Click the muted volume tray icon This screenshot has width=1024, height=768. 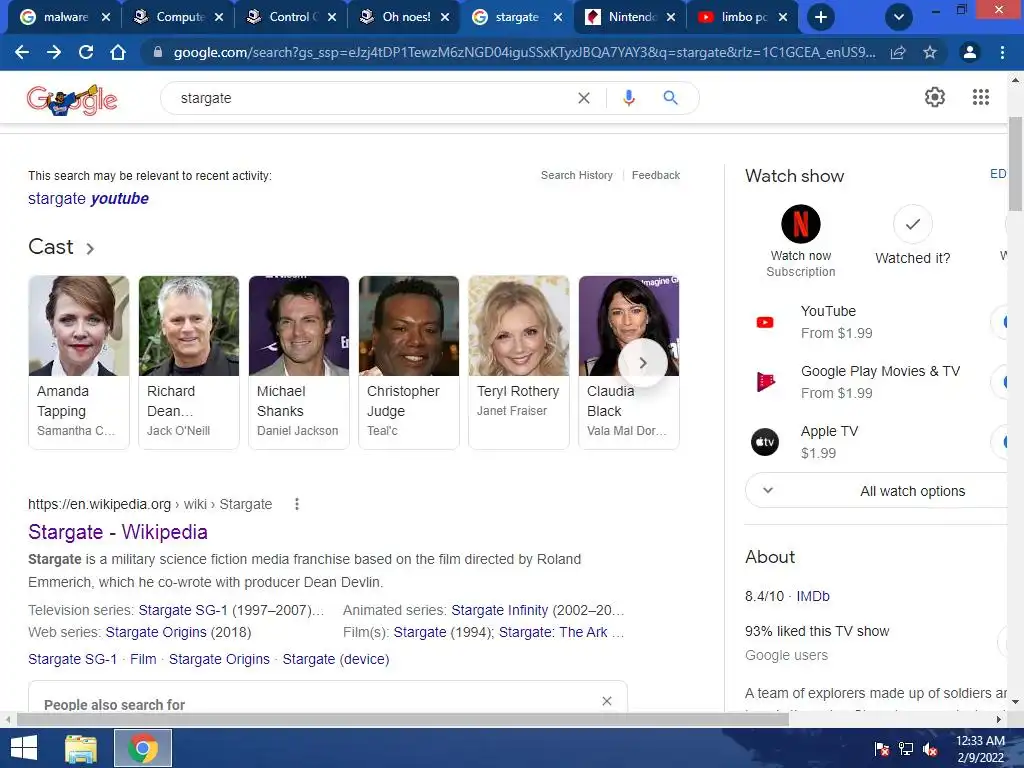[x=930, y=749]
